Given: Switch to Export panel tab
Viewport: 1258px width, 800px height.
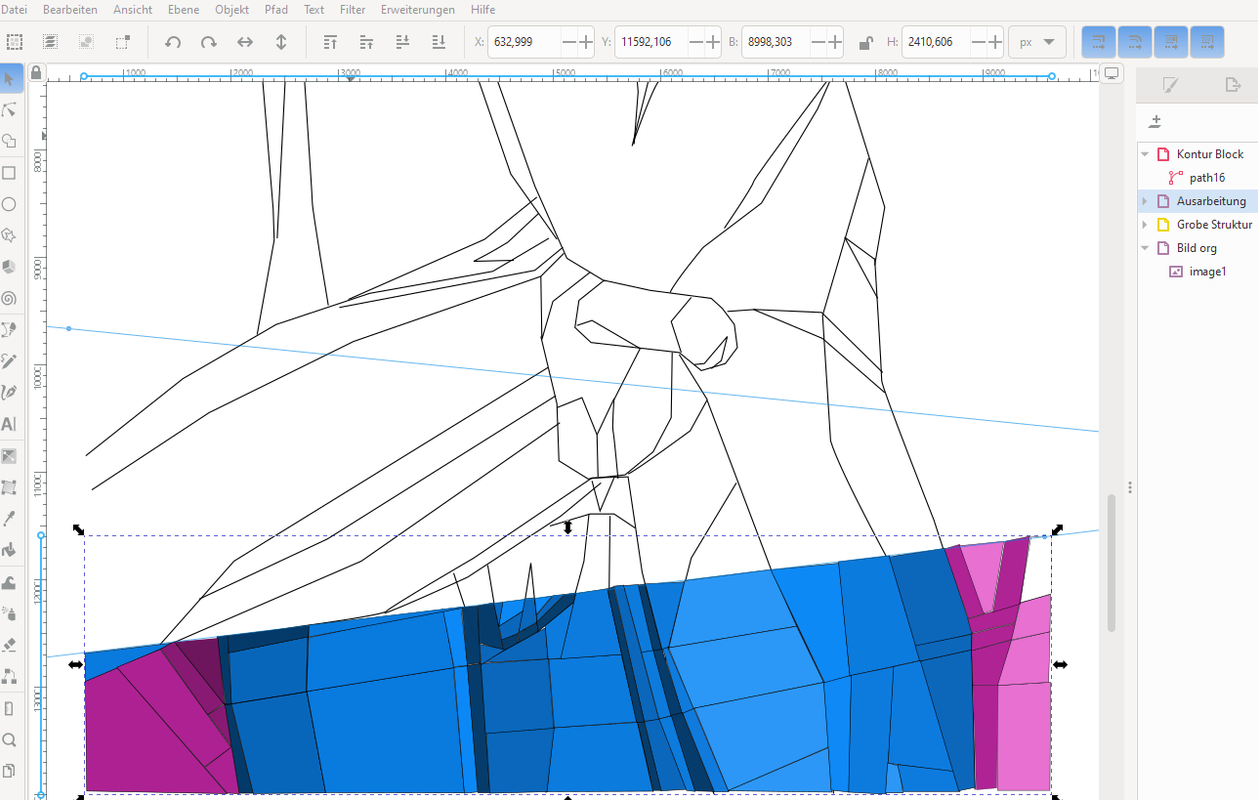Looking at the screenshot, I should coord(1232,86).
